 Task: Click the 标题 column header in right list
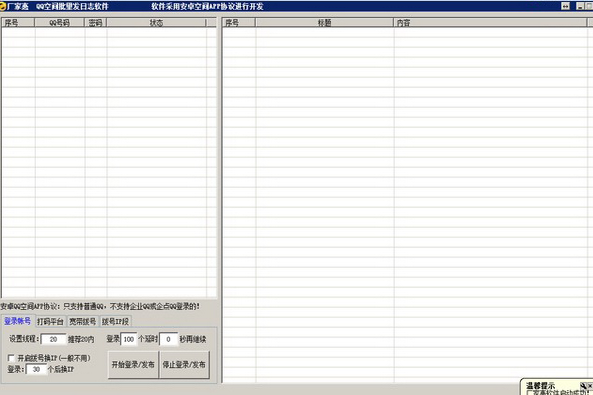(x=324, y=23)
